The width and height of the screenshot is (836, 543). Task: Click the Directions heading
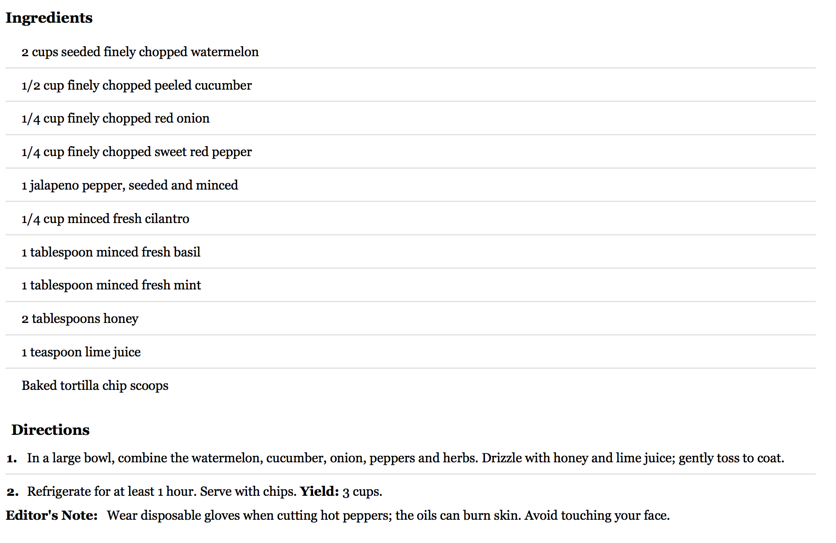[x=50, y=430]
